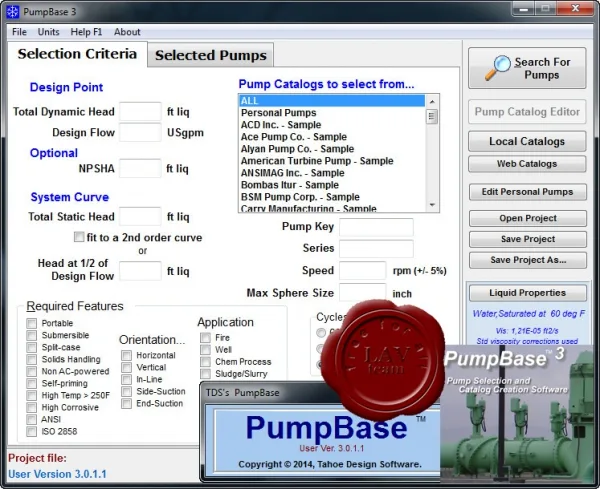The image size is (600, 489).
Task: Click Edit Personal Pumps button
Action: click(528, 192)
